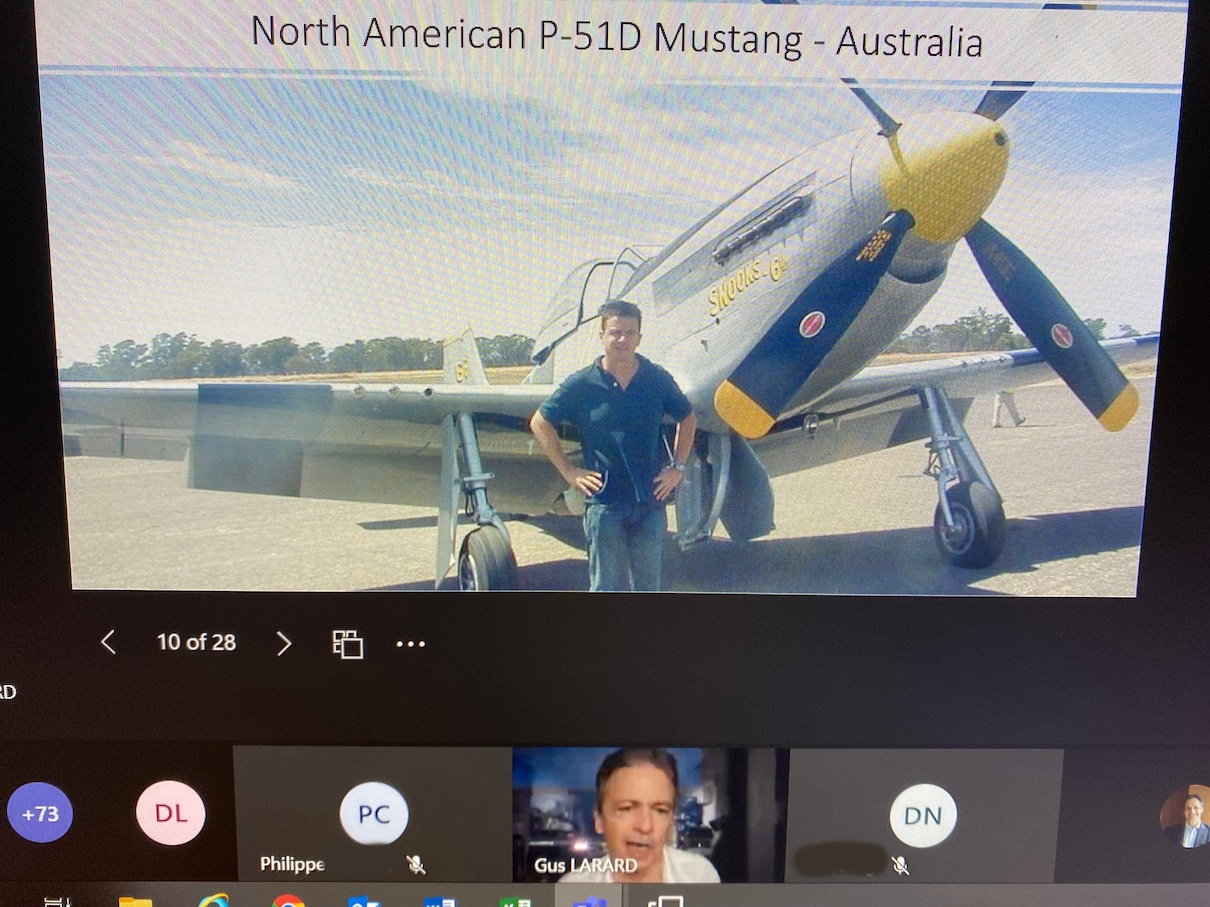
Task: Click the DL participant avatar
Action: (170, 813)
